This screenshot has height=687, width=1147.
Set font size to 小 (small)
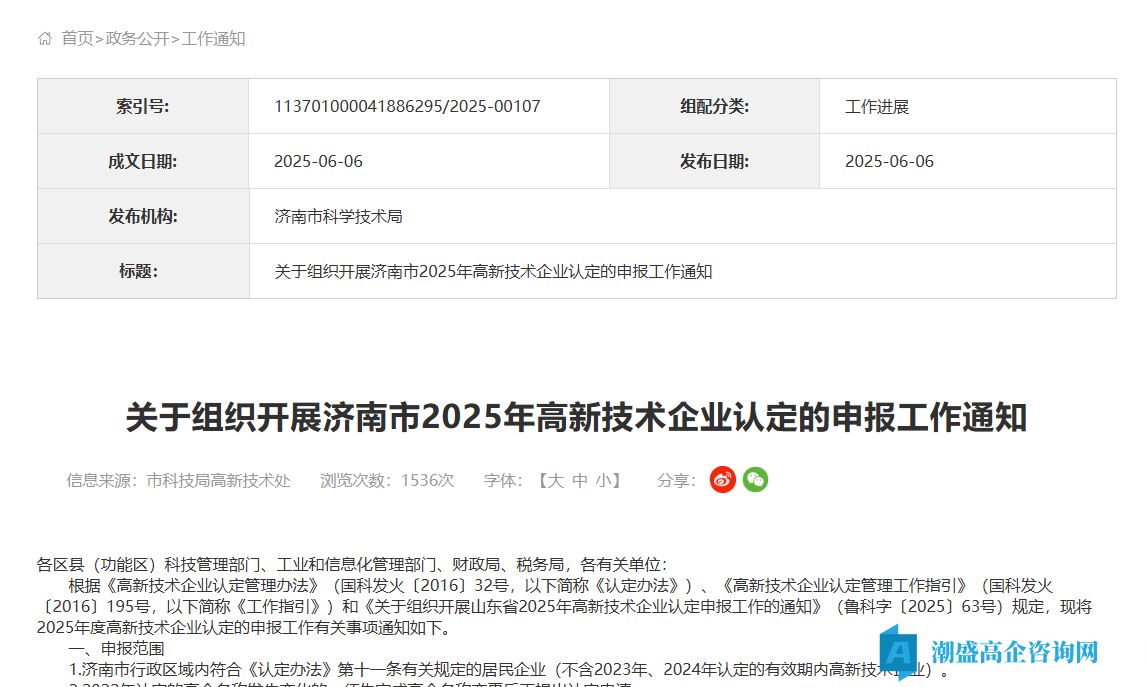(x=604, y=481)
